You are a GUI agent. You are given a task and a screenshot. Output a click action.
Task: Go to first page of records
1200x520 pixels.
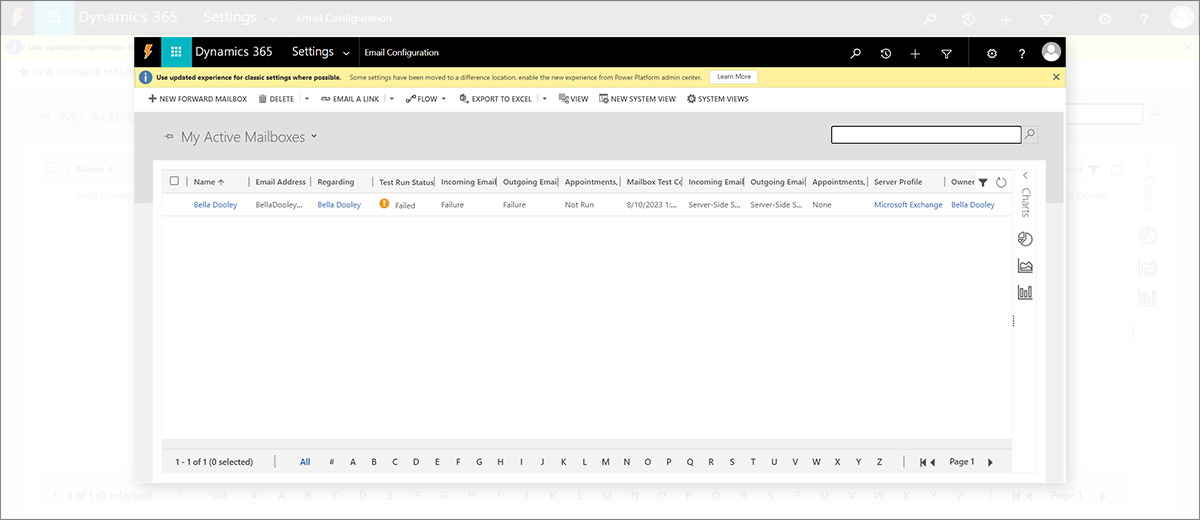[921, 462]
